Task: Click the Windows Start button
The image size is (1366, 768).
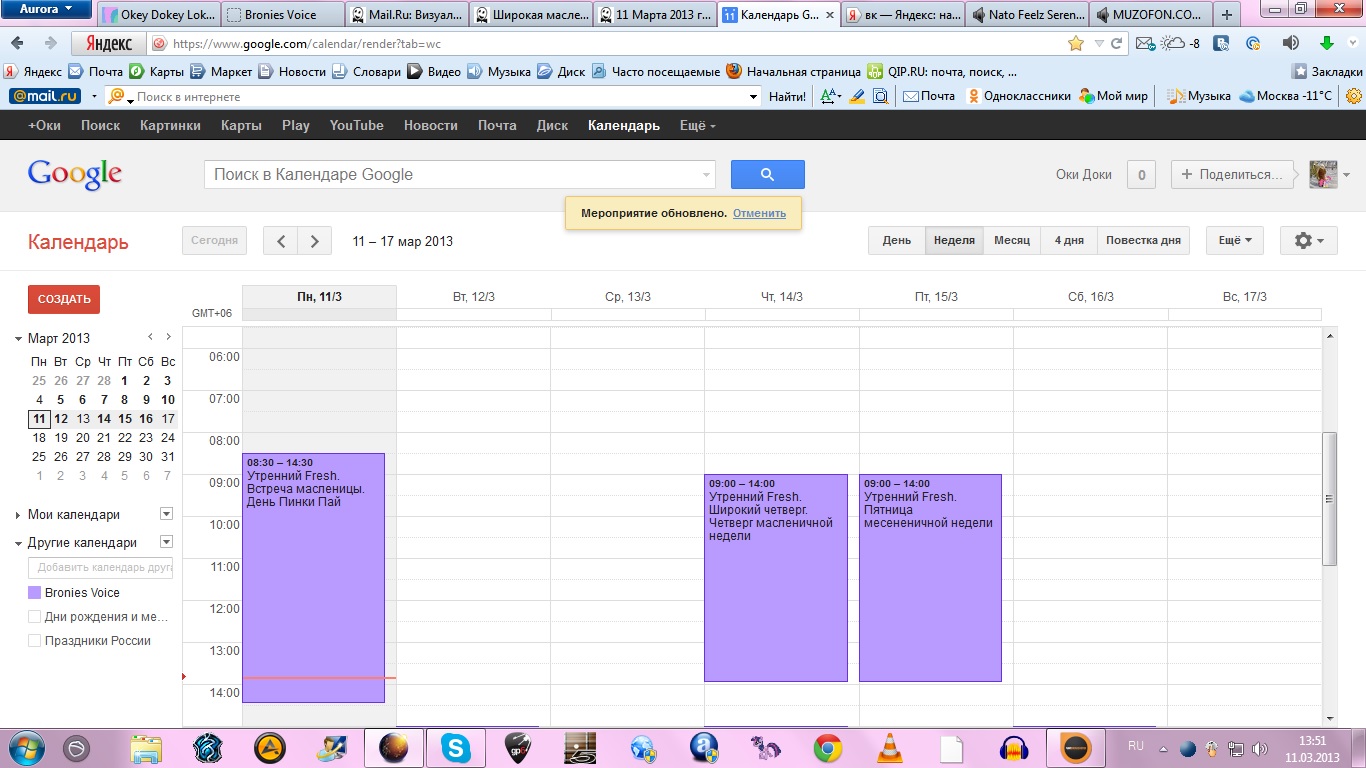Action: (25, 747)
